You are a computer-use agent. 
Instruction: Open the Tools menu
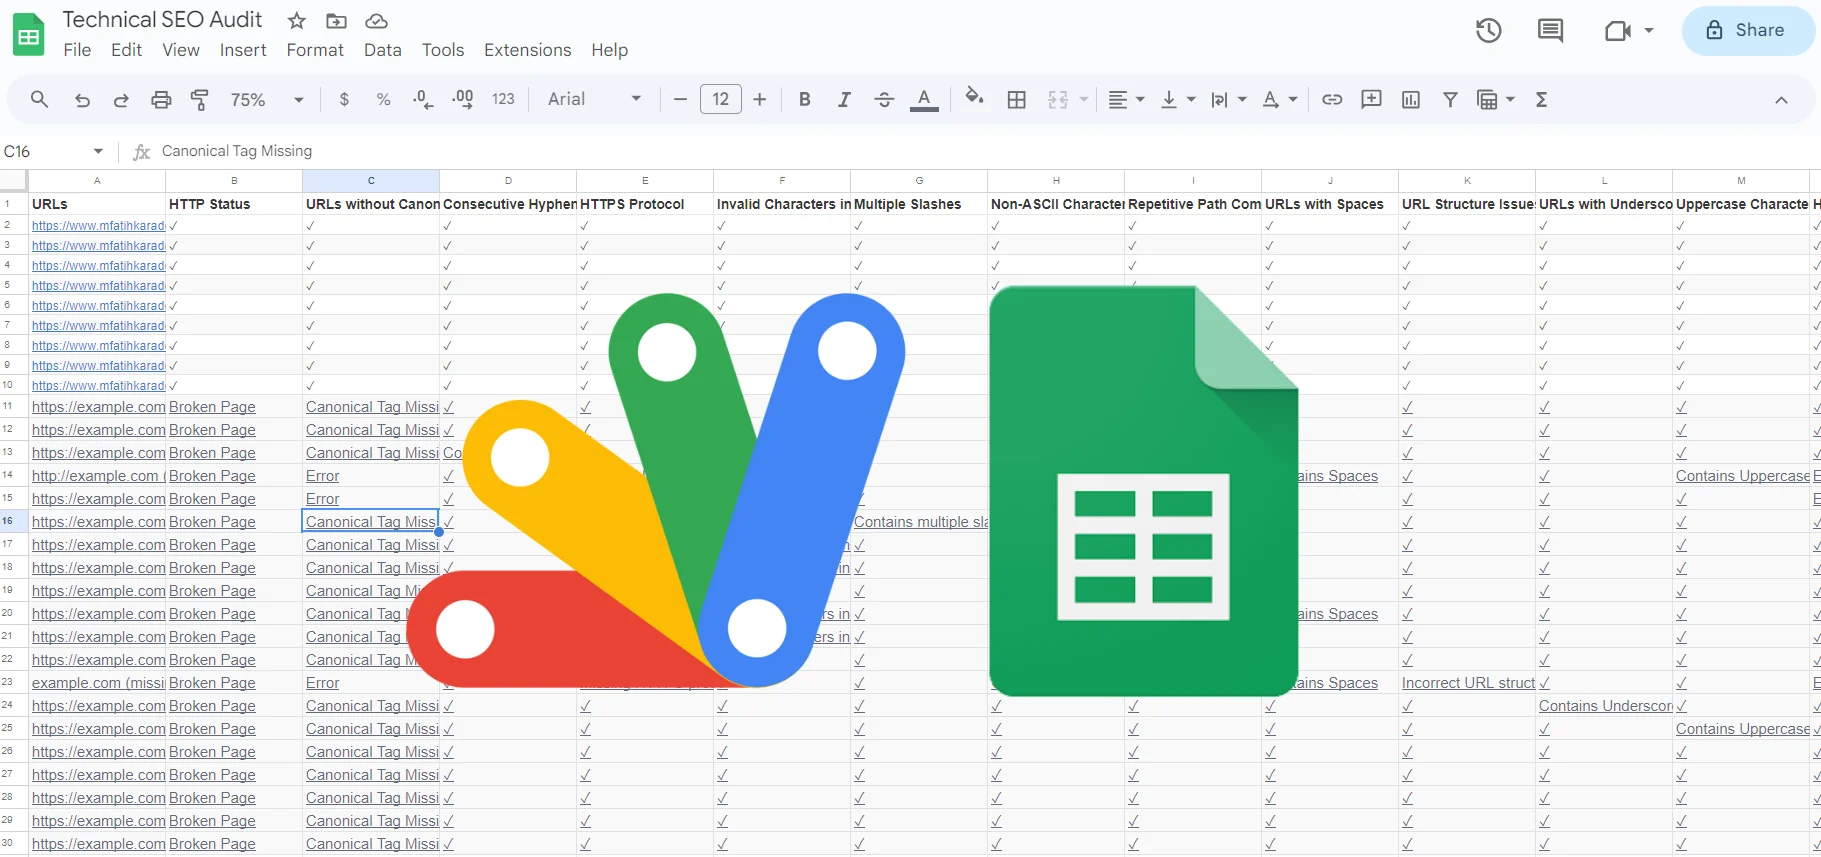443,50
